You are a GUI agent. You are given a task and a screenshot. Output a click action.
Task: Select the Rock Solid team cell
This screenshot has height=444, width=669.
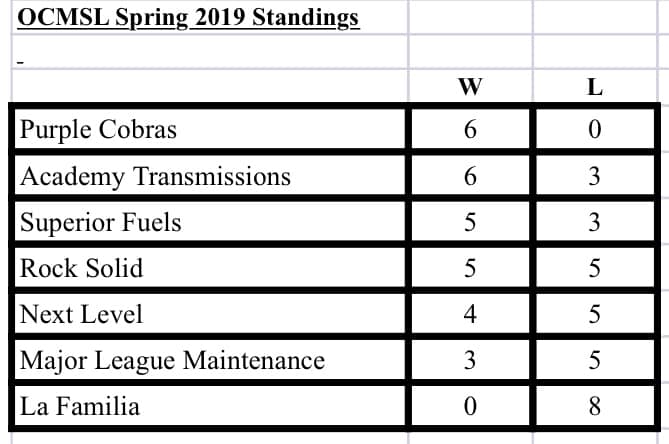pyautogui.click(x=209, y=268)
